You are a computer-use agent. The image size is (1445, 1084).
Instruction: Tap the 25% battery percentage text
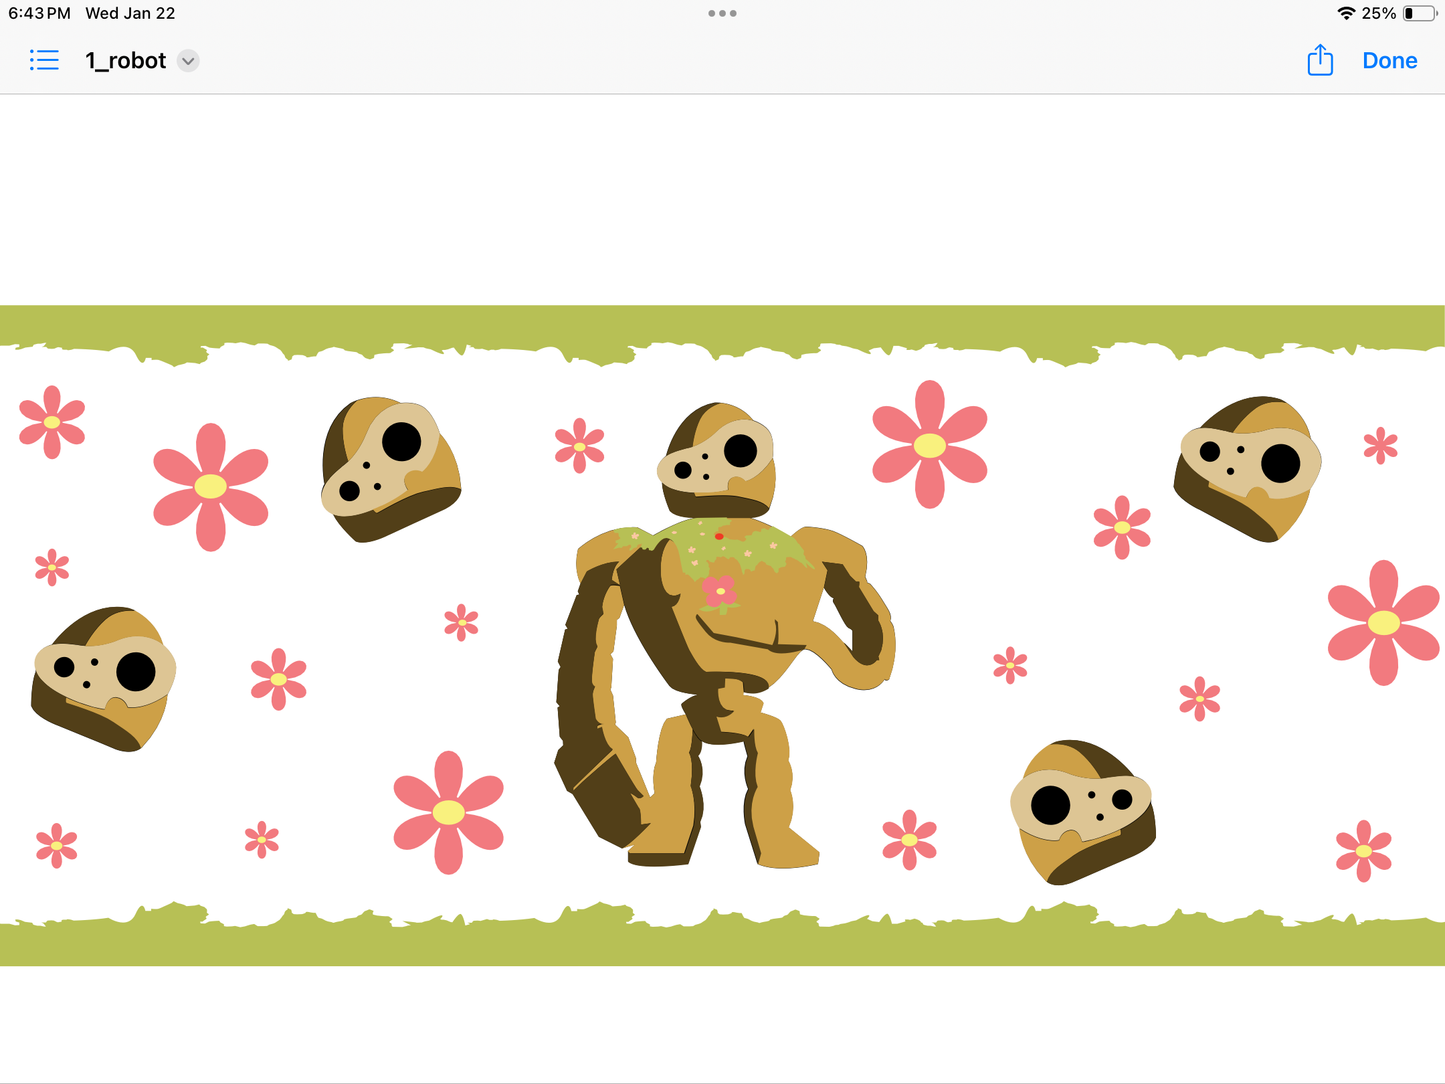tap(1379, 14)
